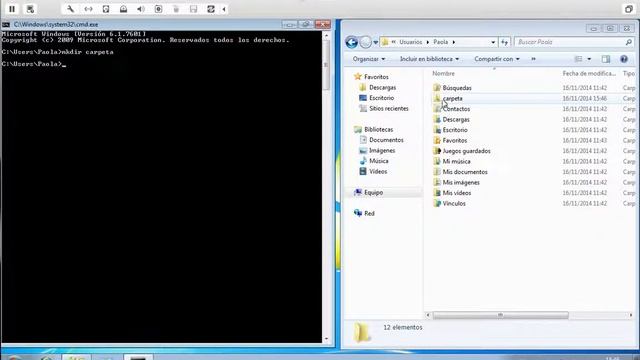Click the search magnifier icon
This screenshot has height=360, width=640.
coord(629,42)
